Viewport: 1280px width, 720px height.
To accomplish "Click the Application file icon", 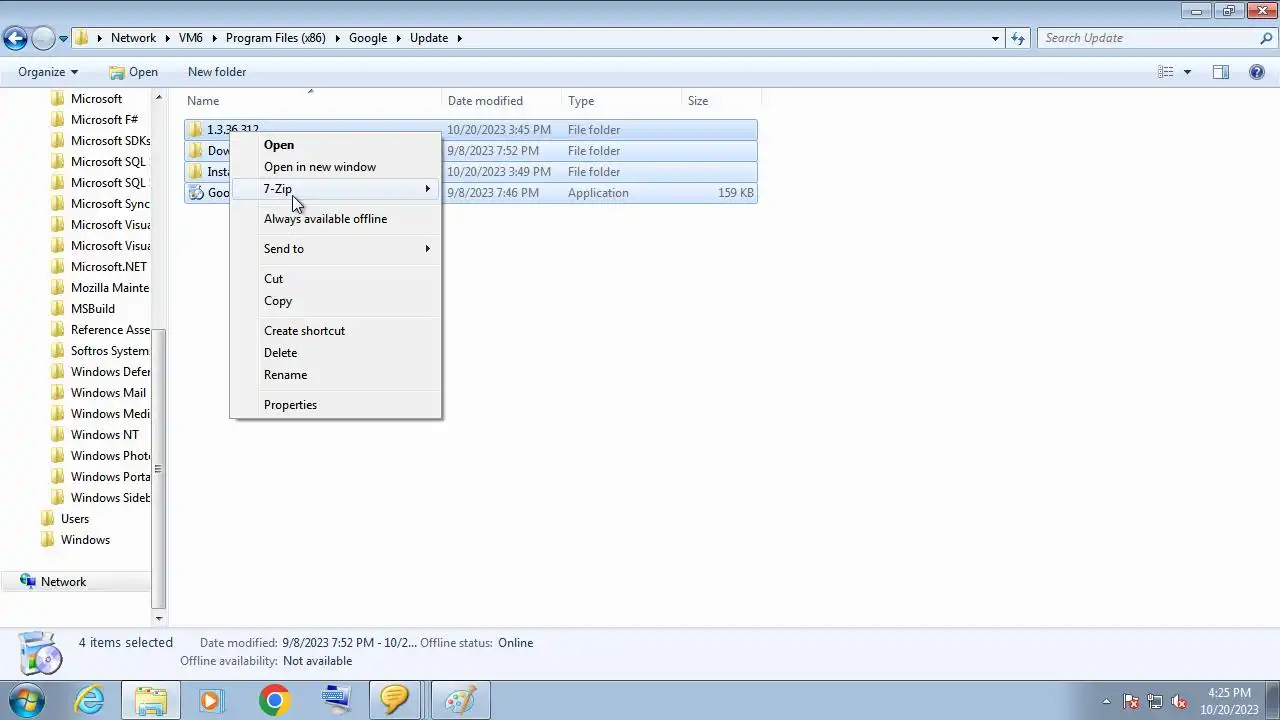I will [196, 193].
